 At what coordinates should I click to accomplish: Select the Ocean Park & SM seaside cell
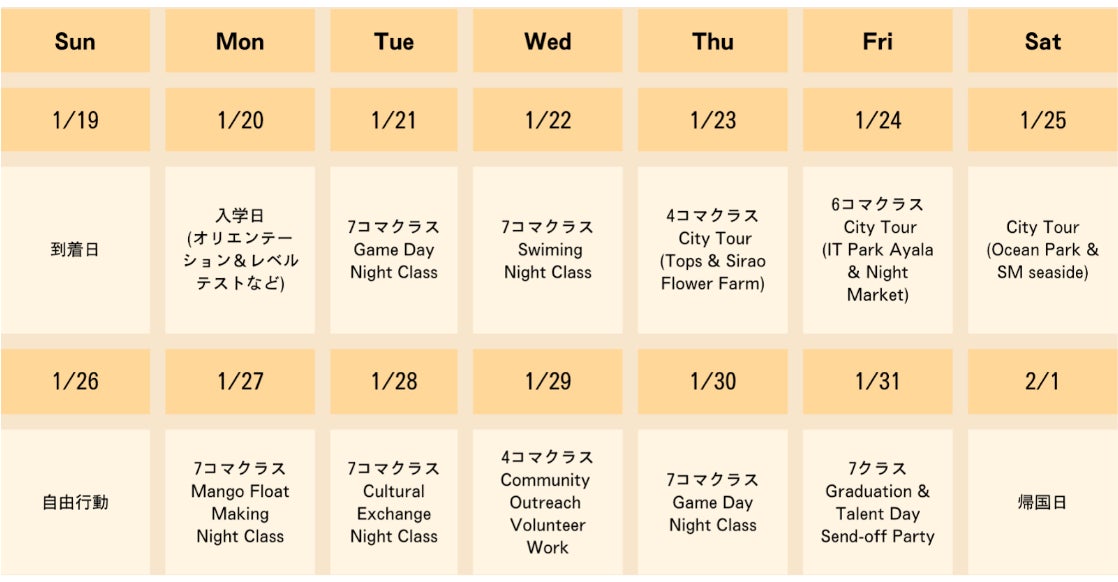pyautogui.click(x=1042, y=250)
